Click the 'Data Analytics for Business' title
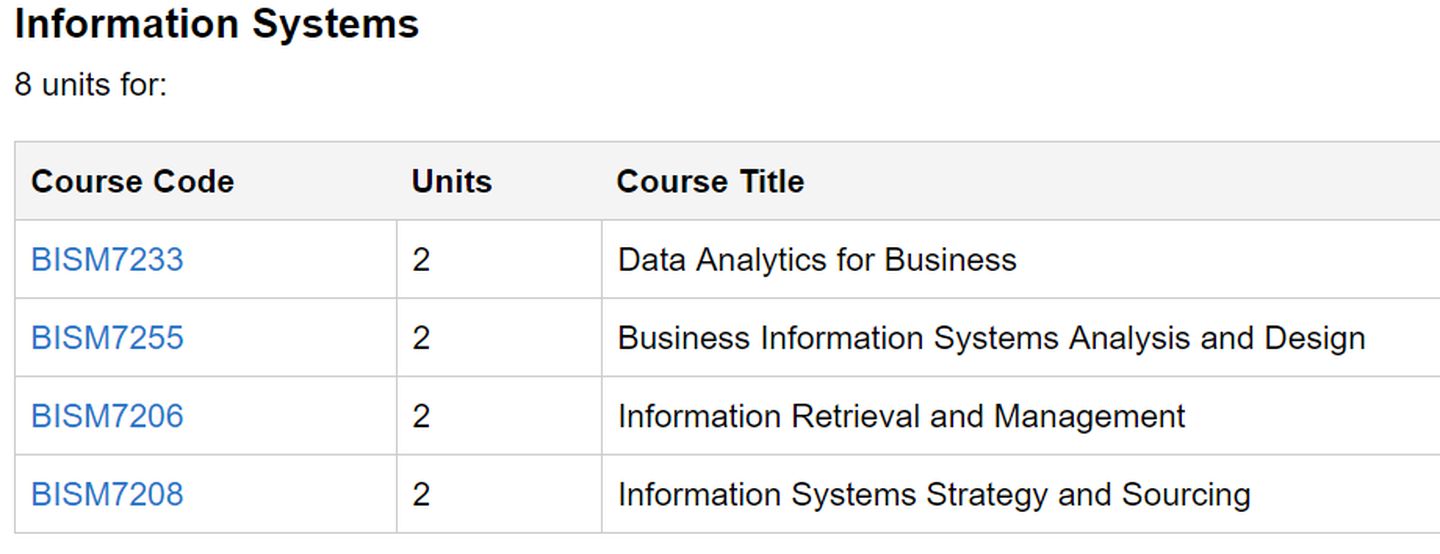This screenshot has height=554, width=1440. pos(817,260)
